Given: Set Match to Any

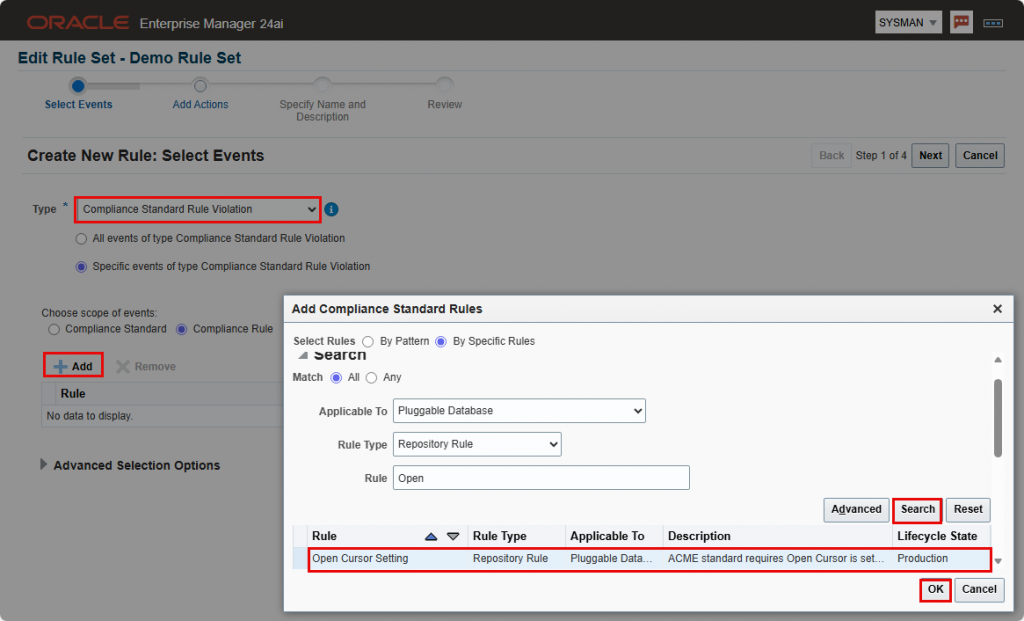Looking at the screenshot, I should coord(372,377).
